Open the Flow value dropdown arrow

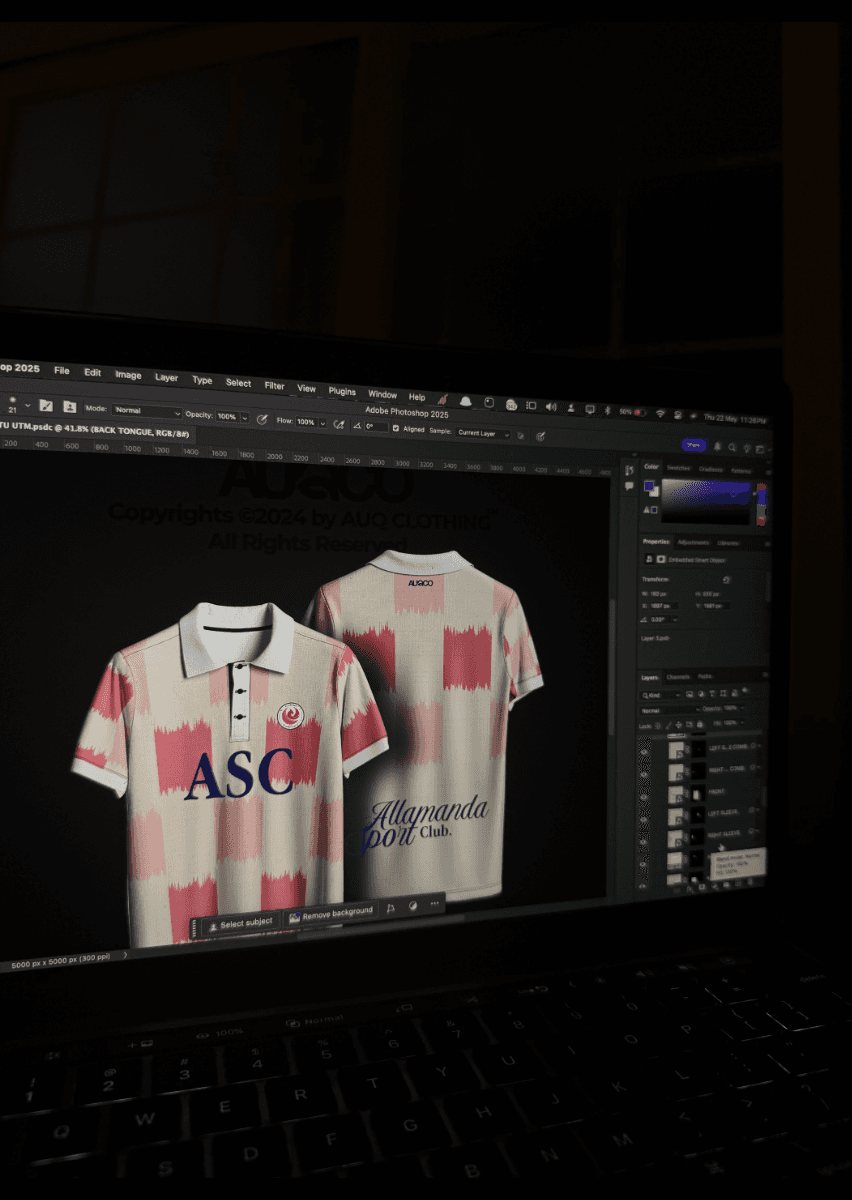322,422
